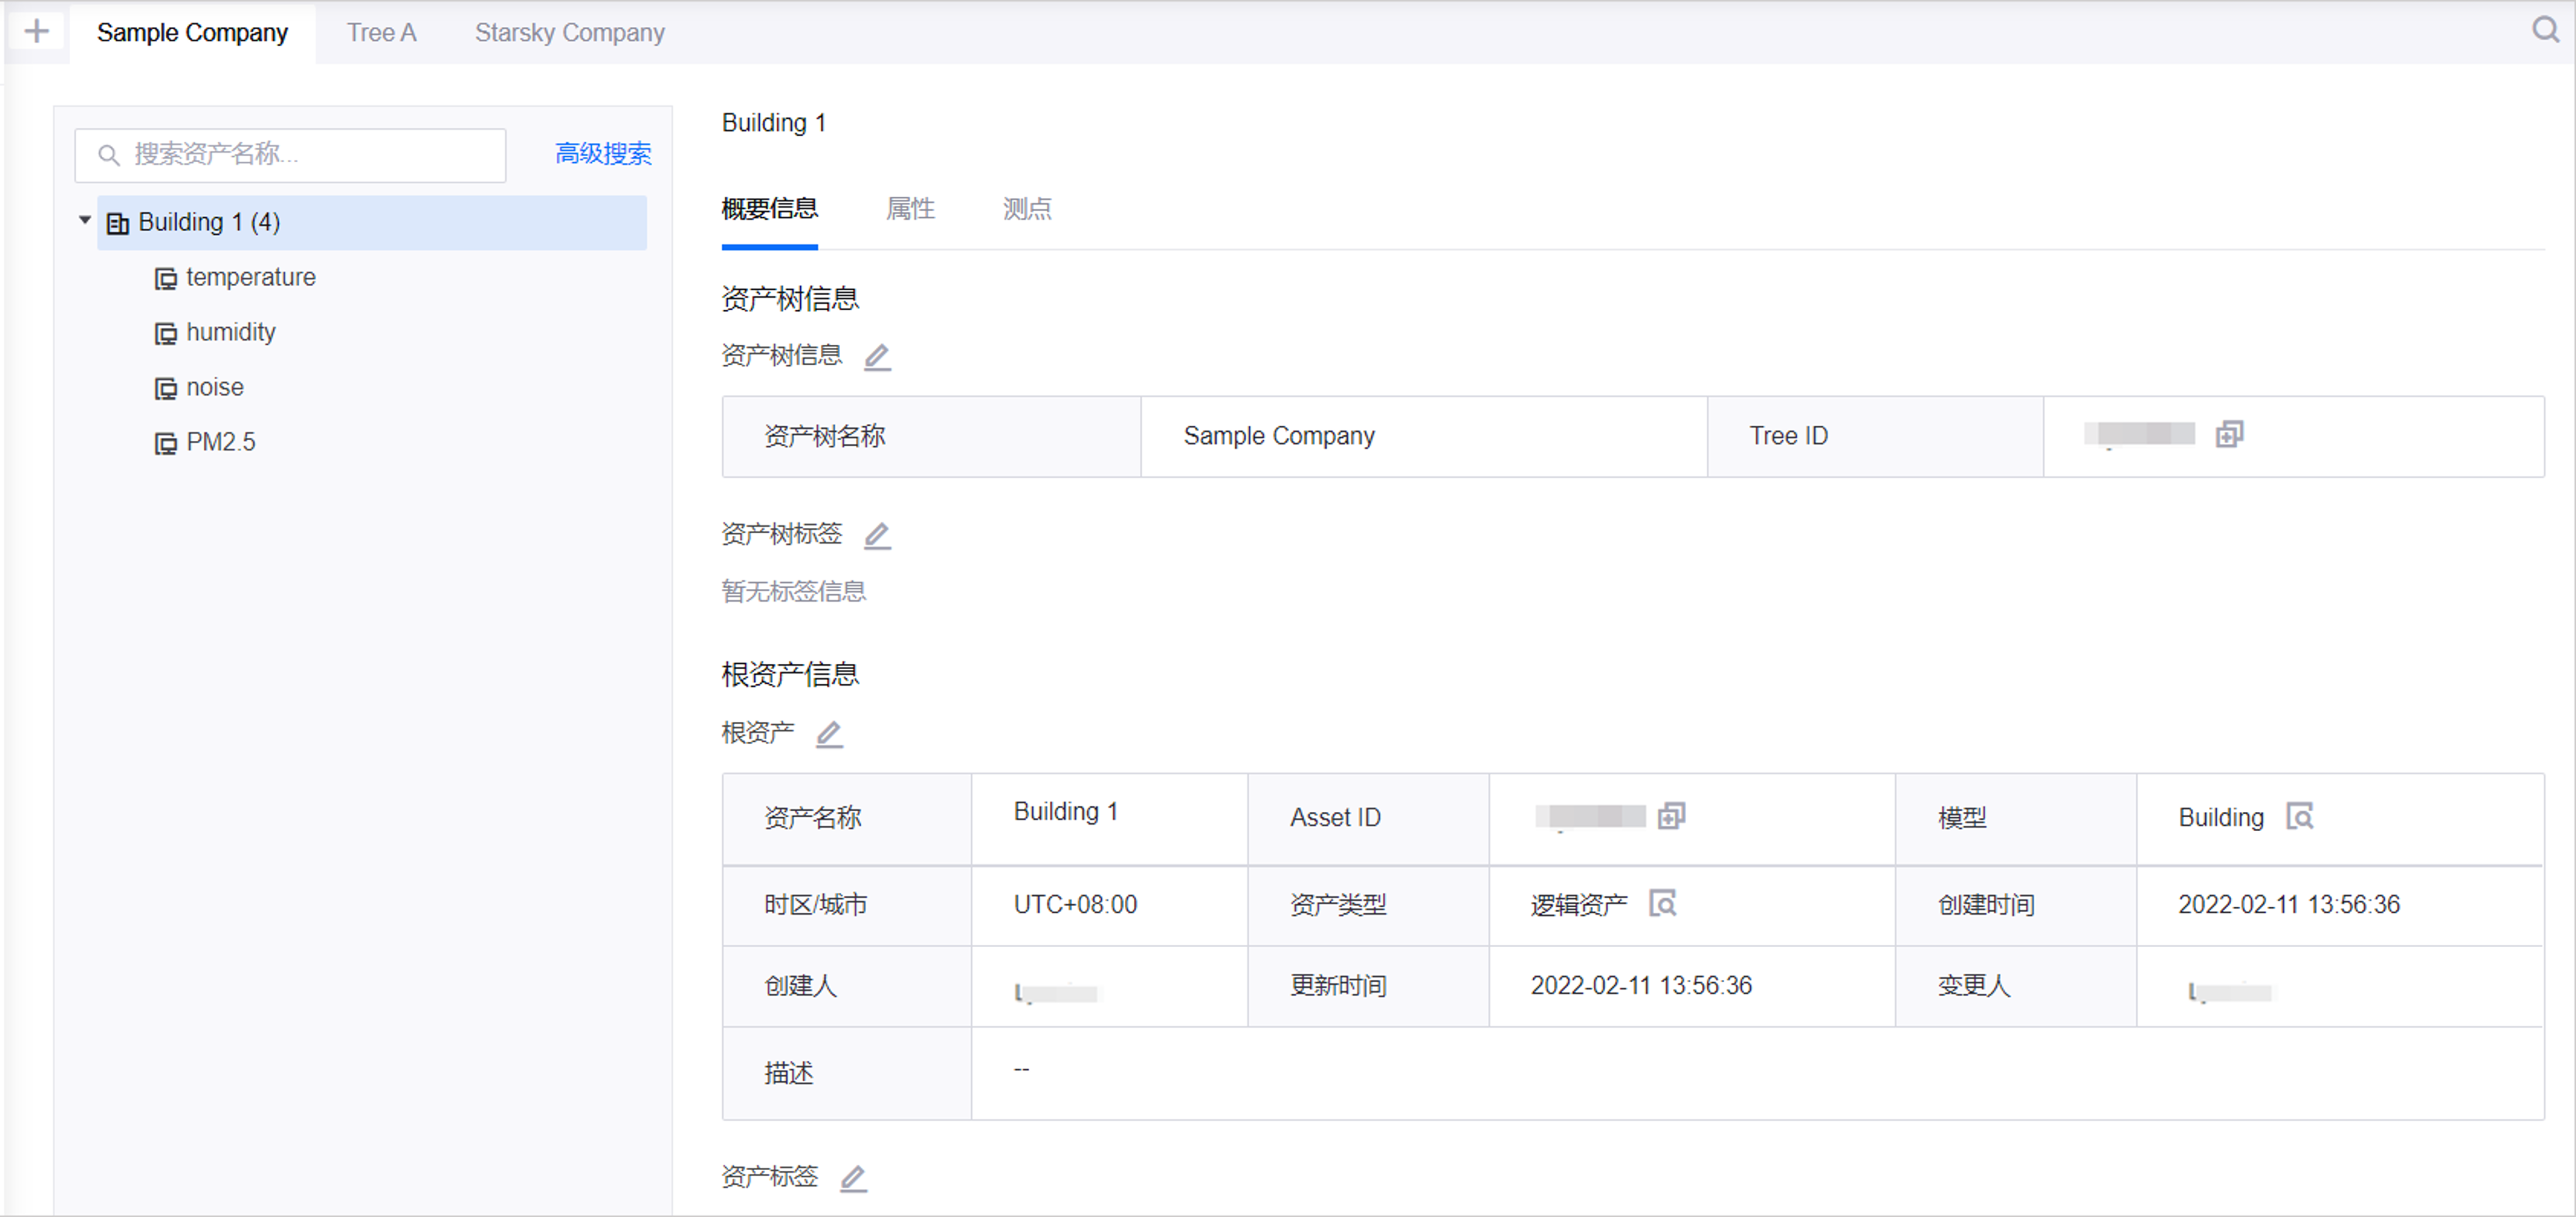Click the pencil icon beside 资产树标签
The height and width of the screenshot is (1217, 2576).
click(x=877, y=535)
